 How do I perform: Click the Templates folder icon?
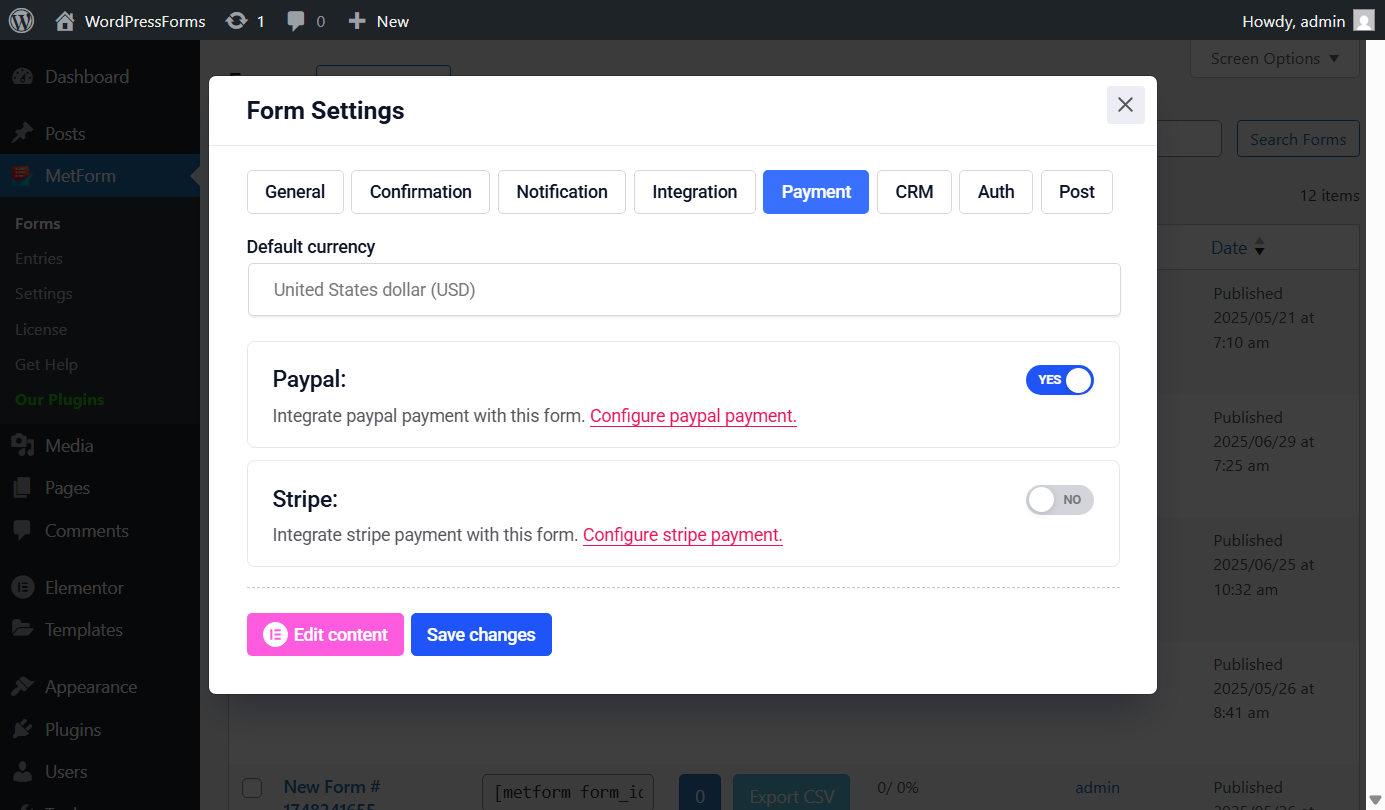pos(23,630)
